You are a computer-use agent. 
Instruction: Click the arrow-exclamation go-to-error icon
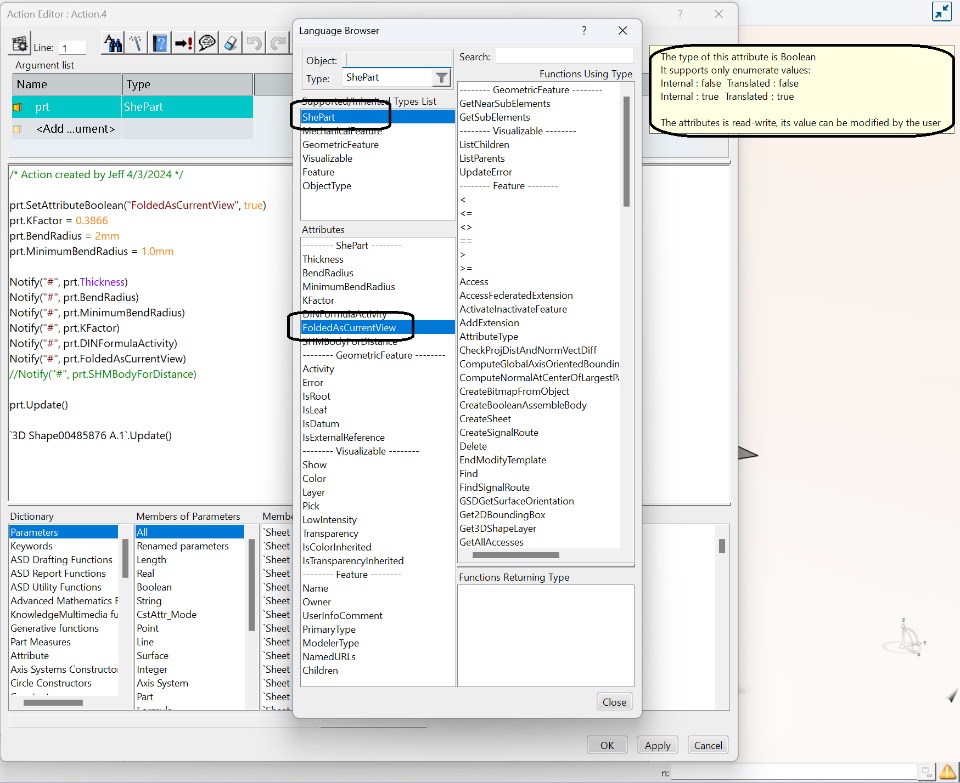(183, 43)
